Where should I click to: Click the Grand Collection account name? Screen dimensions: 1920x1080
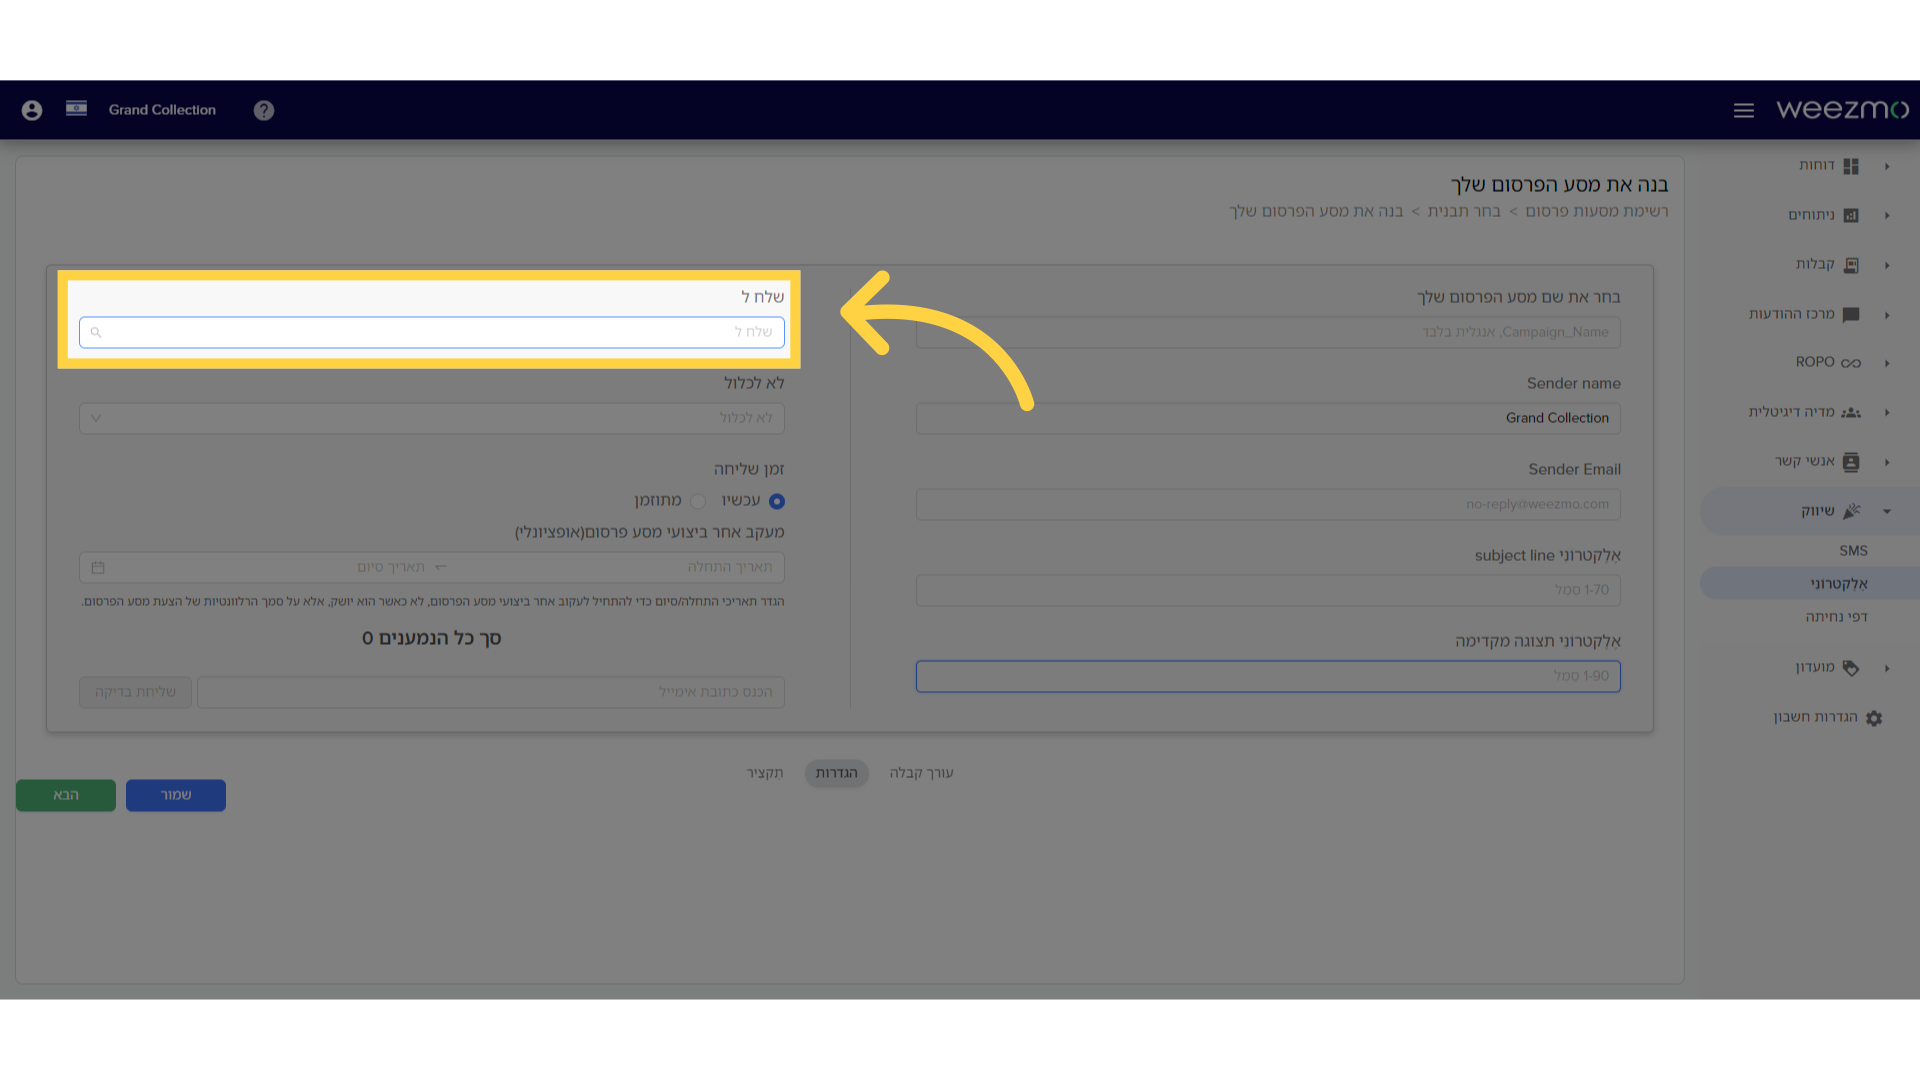(x=162, y=110)
